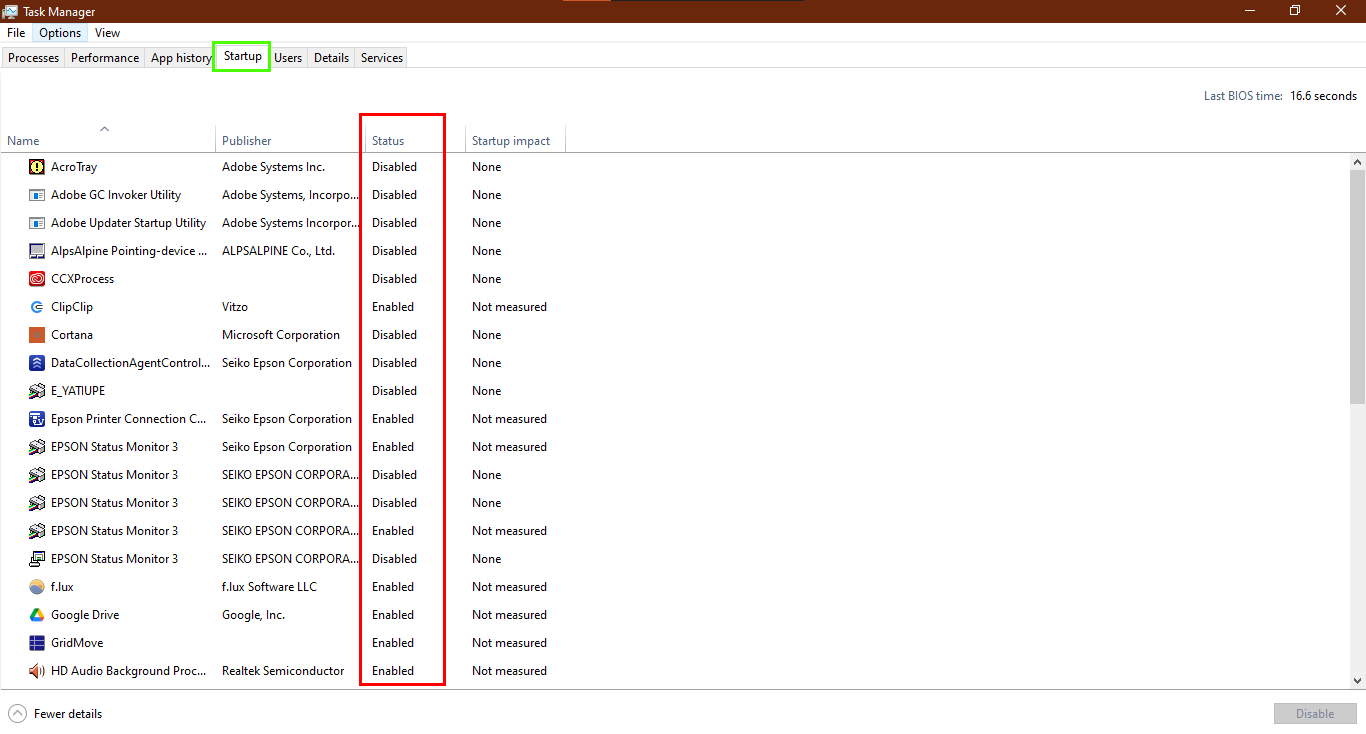Viewport: 1366px width, 734px height.
Task: Click the Epson Printer Connection icon
Action: [36, 419]
